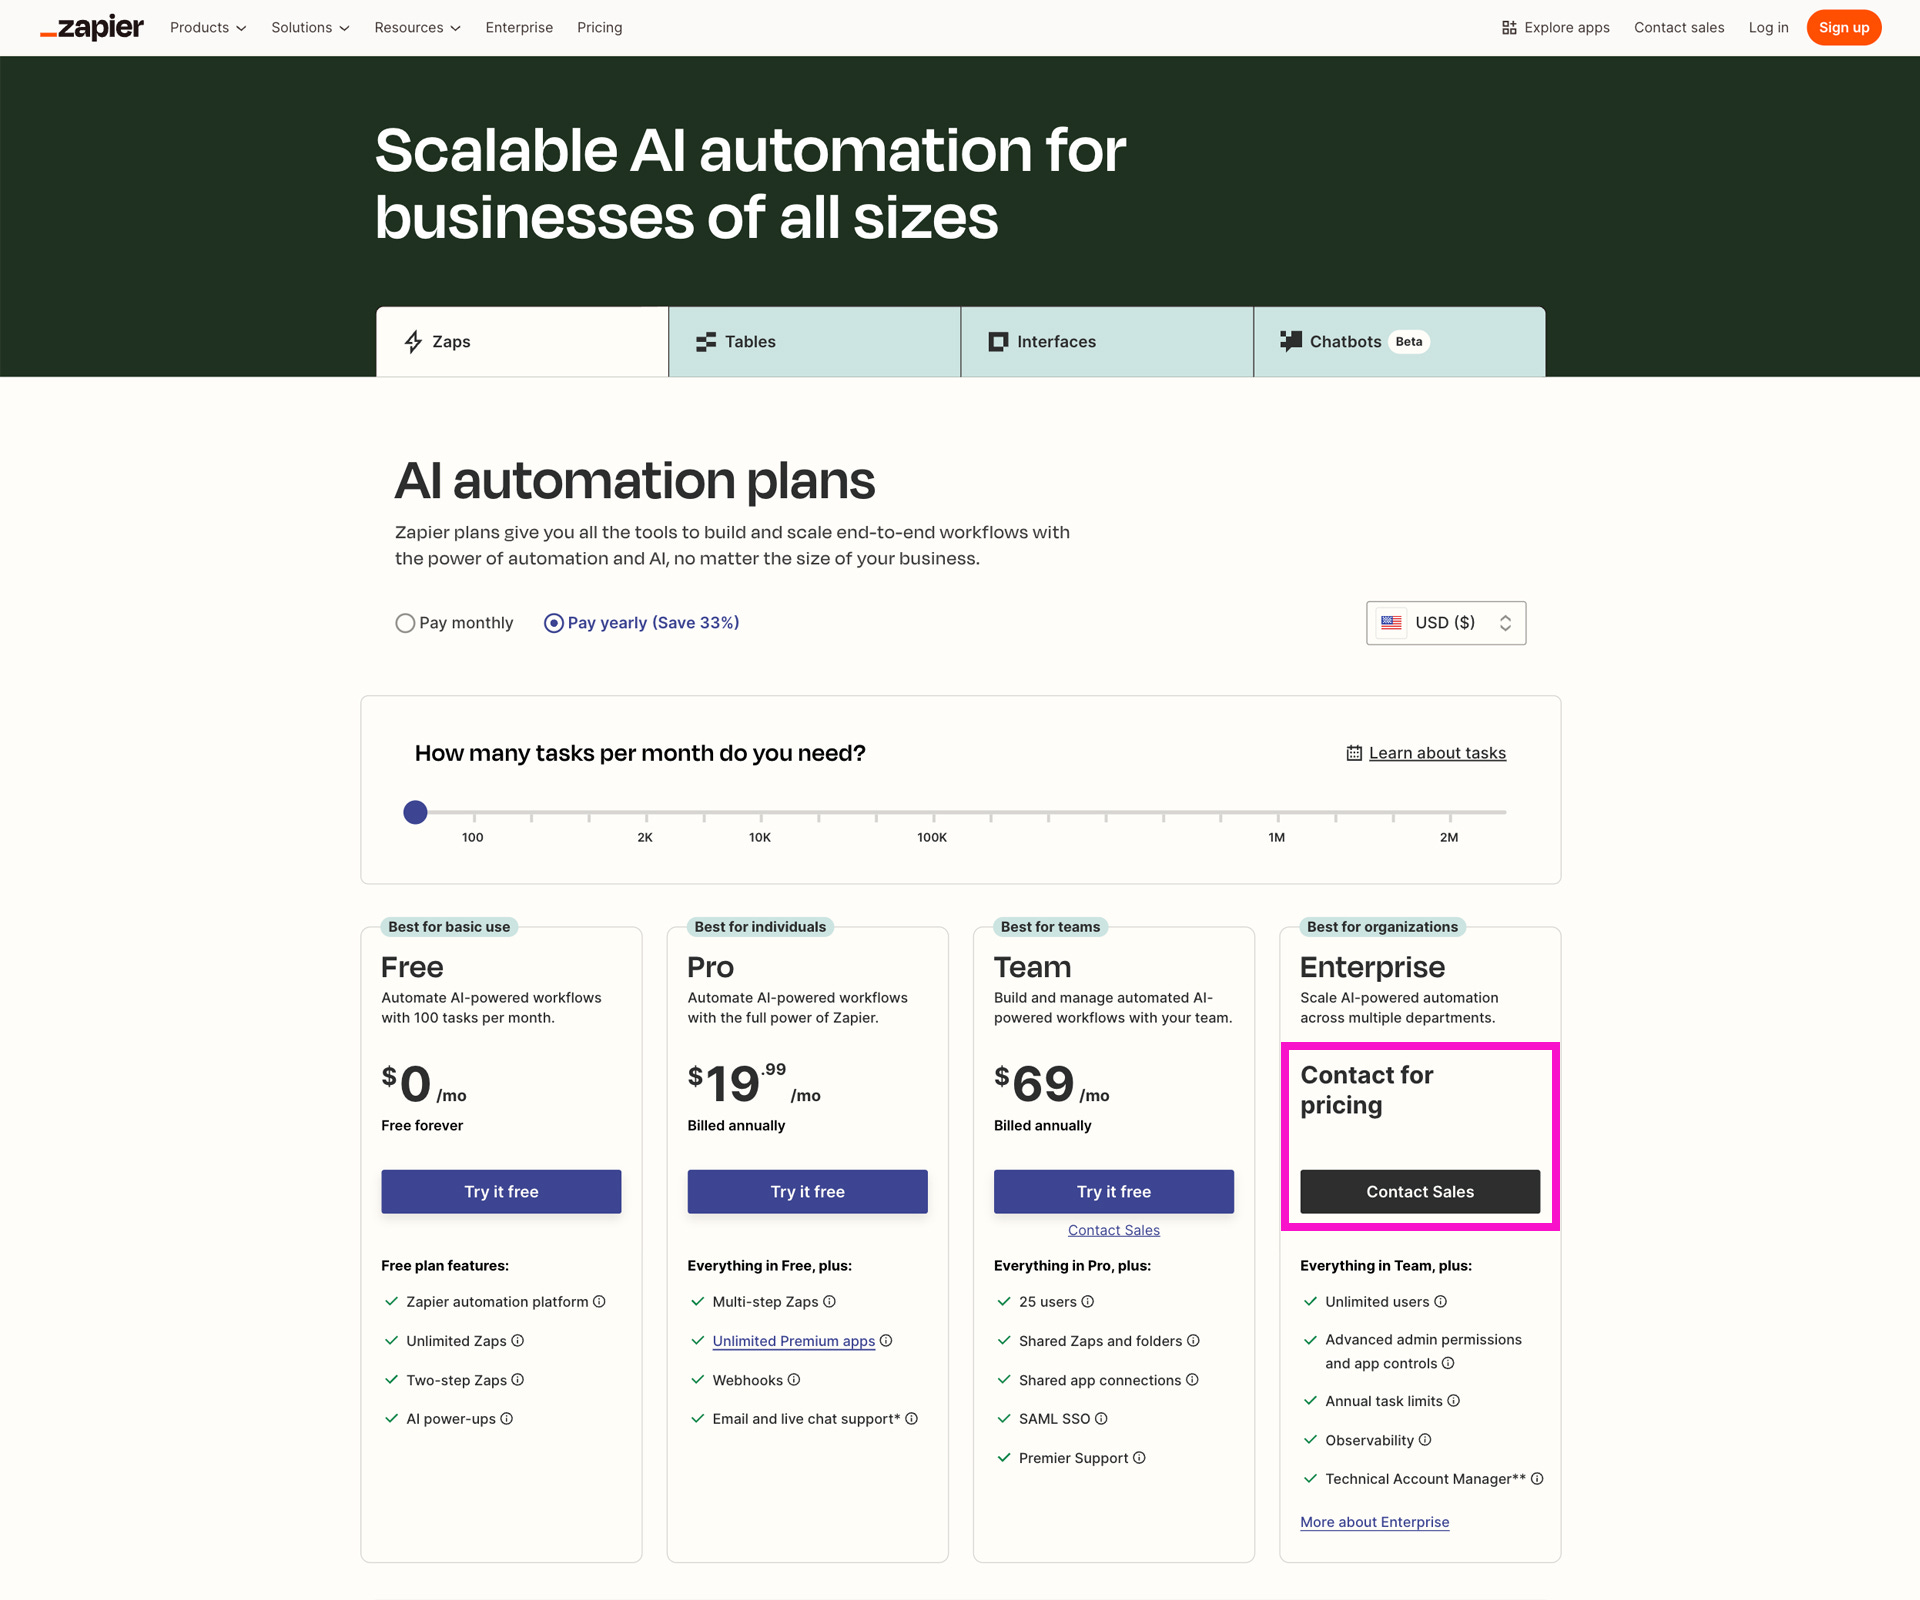
Task: Click info icon next to Premier Support
Action: tap(1139, 1457)
